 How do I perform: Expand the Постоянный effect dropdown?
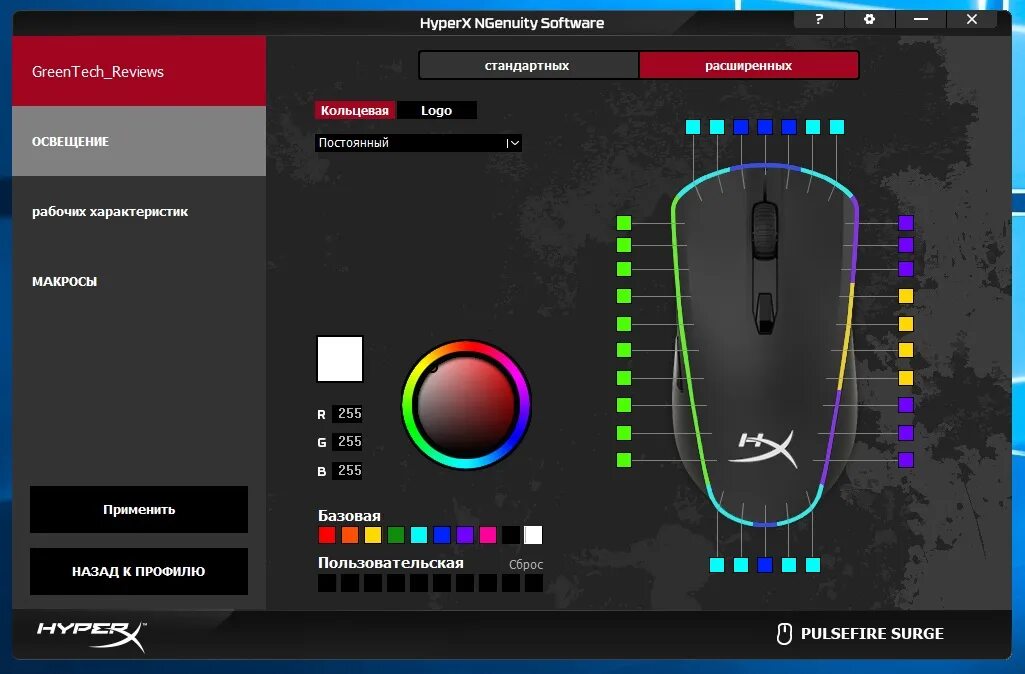(x=418, y=143)
